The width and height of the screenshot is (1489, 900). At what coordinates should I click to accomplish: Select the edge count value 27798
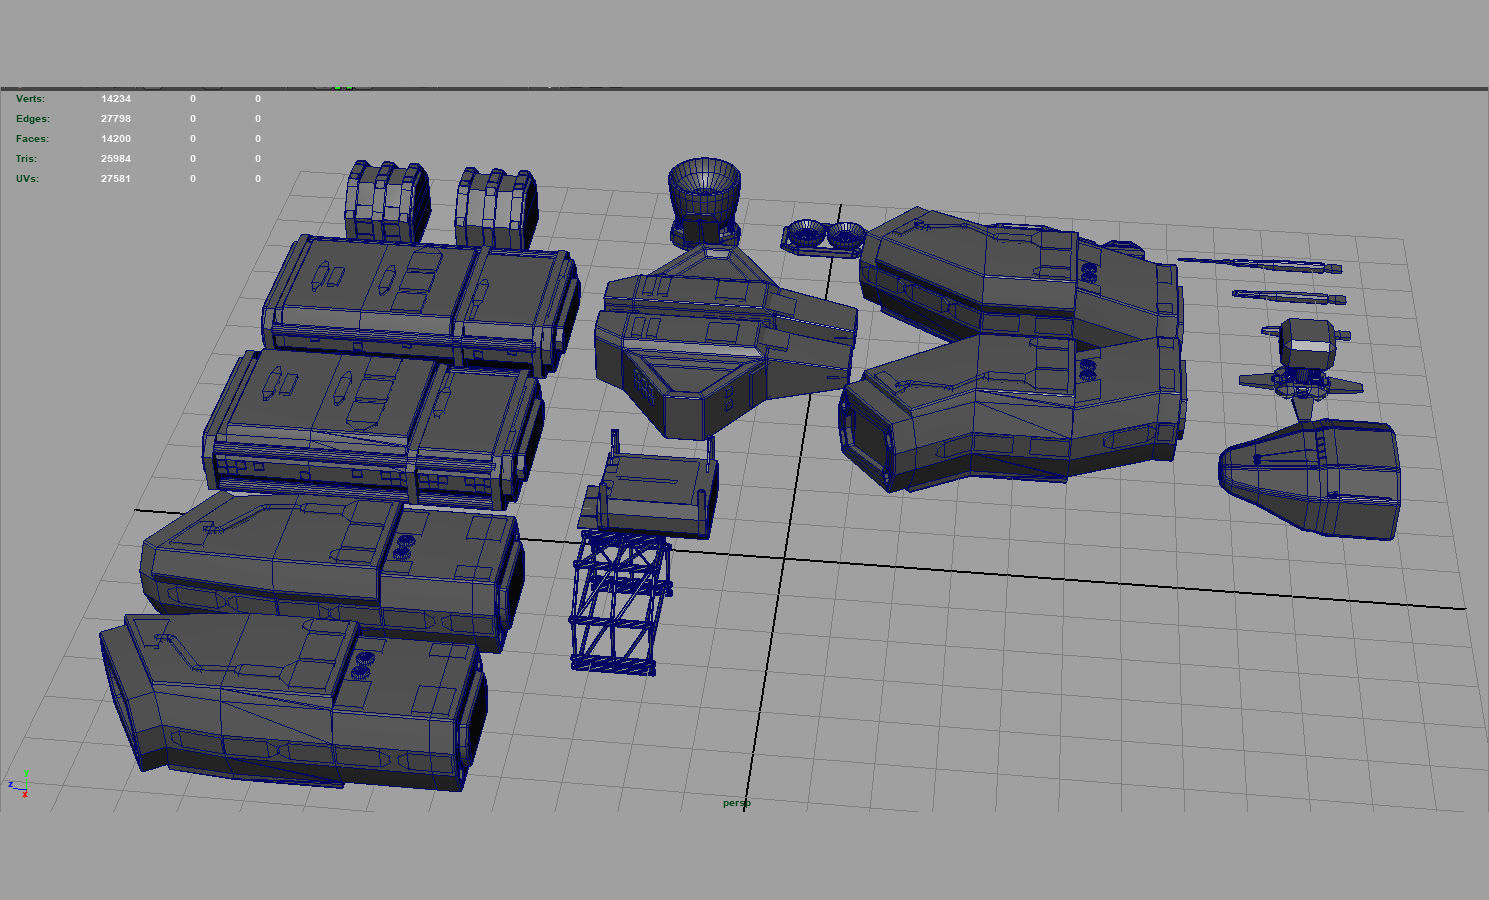coord(116,119)
